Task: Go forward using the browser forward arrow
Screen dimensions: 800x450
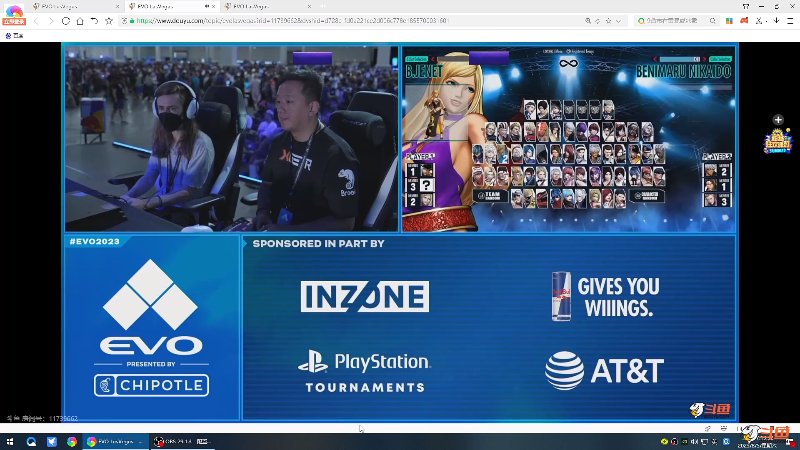Action: point(51,21)
